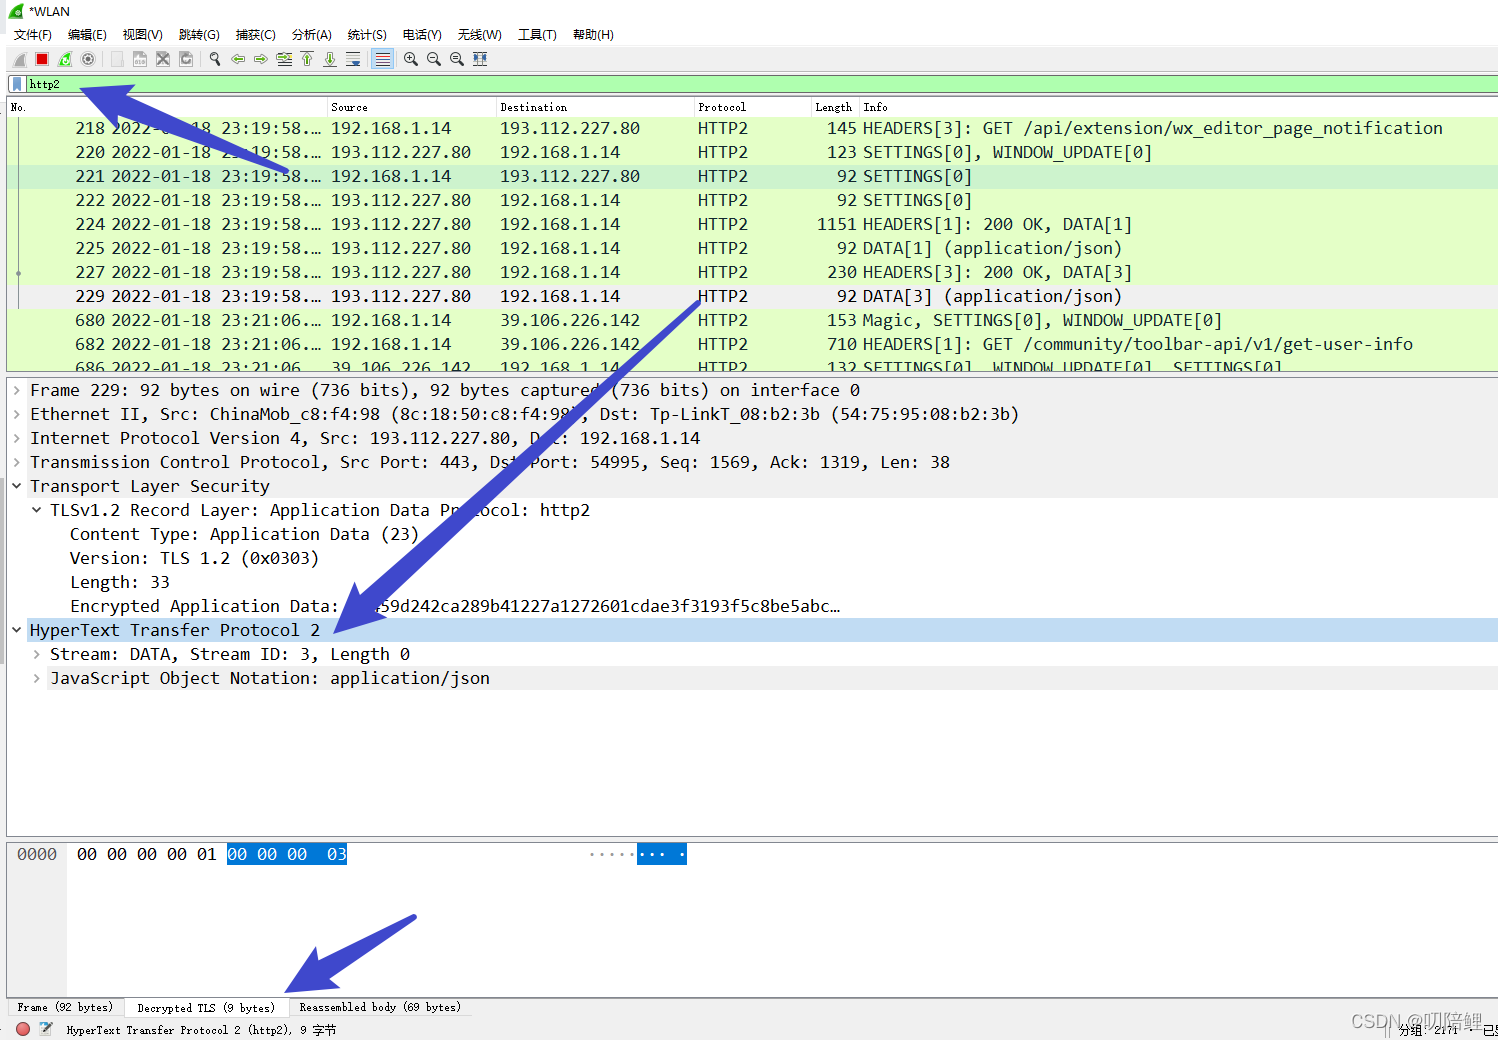This screenshot has height=1040, width=1498.
Task: Collapse the Transport Layer Security node
Action: point(17,486)
